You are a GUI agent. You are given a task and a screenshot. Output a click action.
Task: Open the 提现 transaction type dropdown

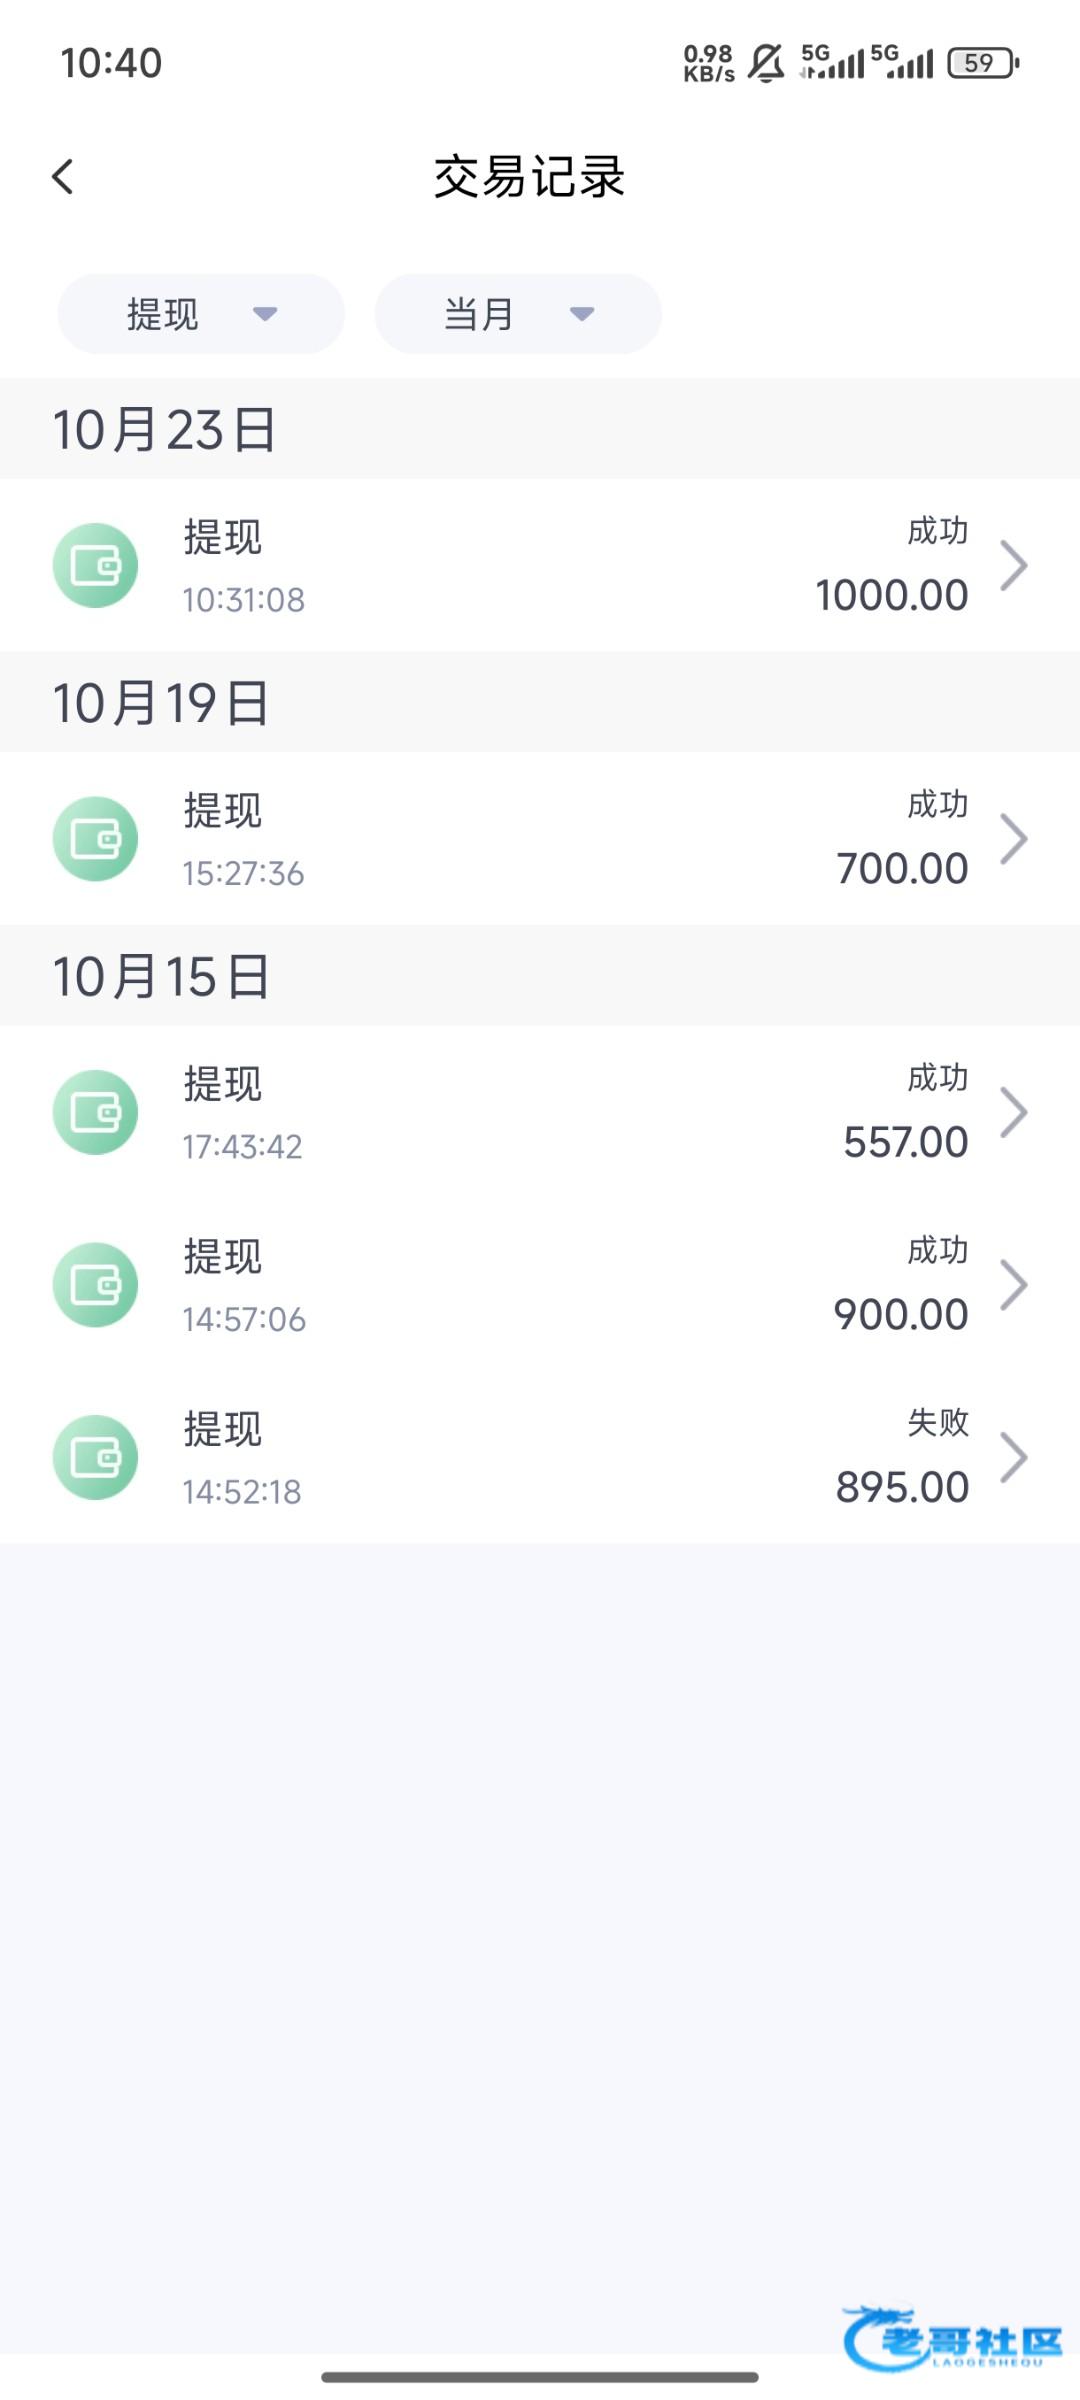(x=201, y=314)
